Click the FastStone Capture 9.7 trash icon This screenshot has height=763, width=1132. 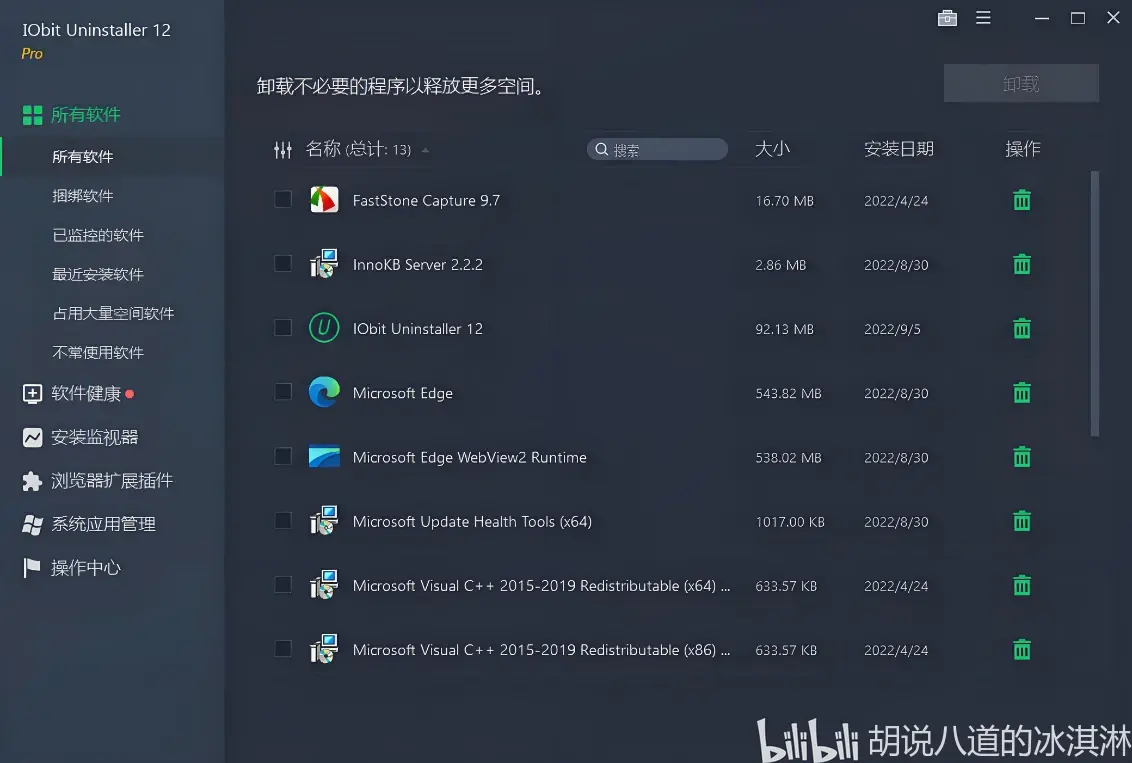pyautogui.click(x=1022, y=200)
